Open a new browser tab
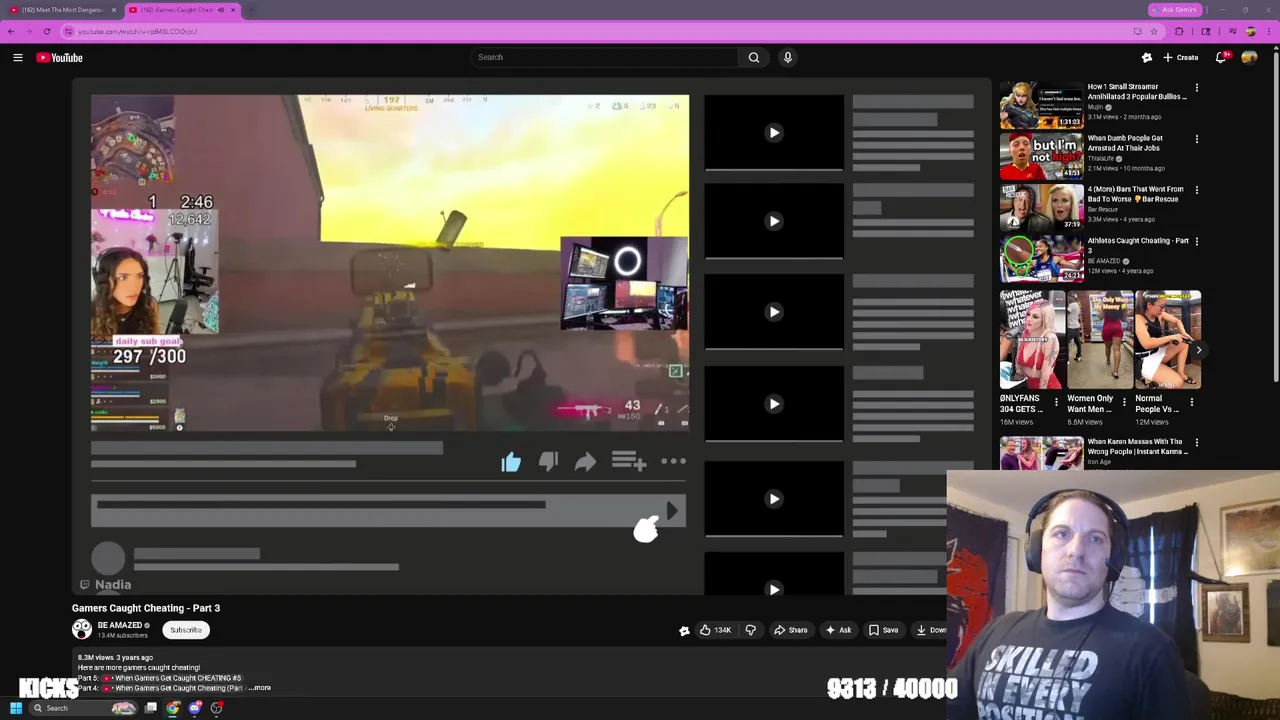Screen dimensions: 1280x720 250,10
